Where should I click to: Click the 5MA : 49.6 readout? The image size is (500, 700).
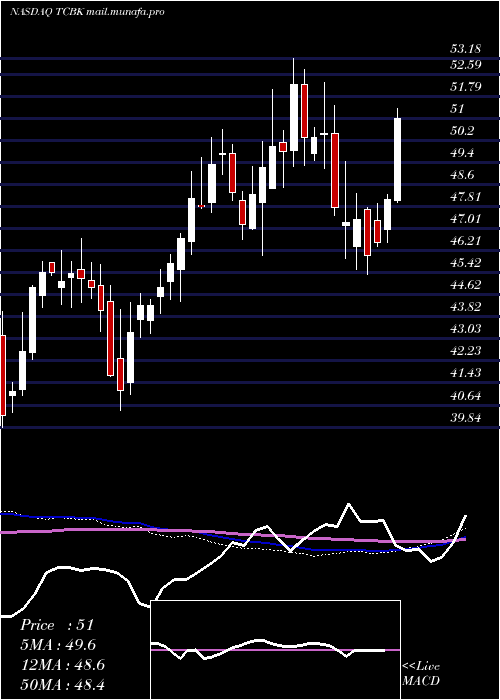(58, 645)
